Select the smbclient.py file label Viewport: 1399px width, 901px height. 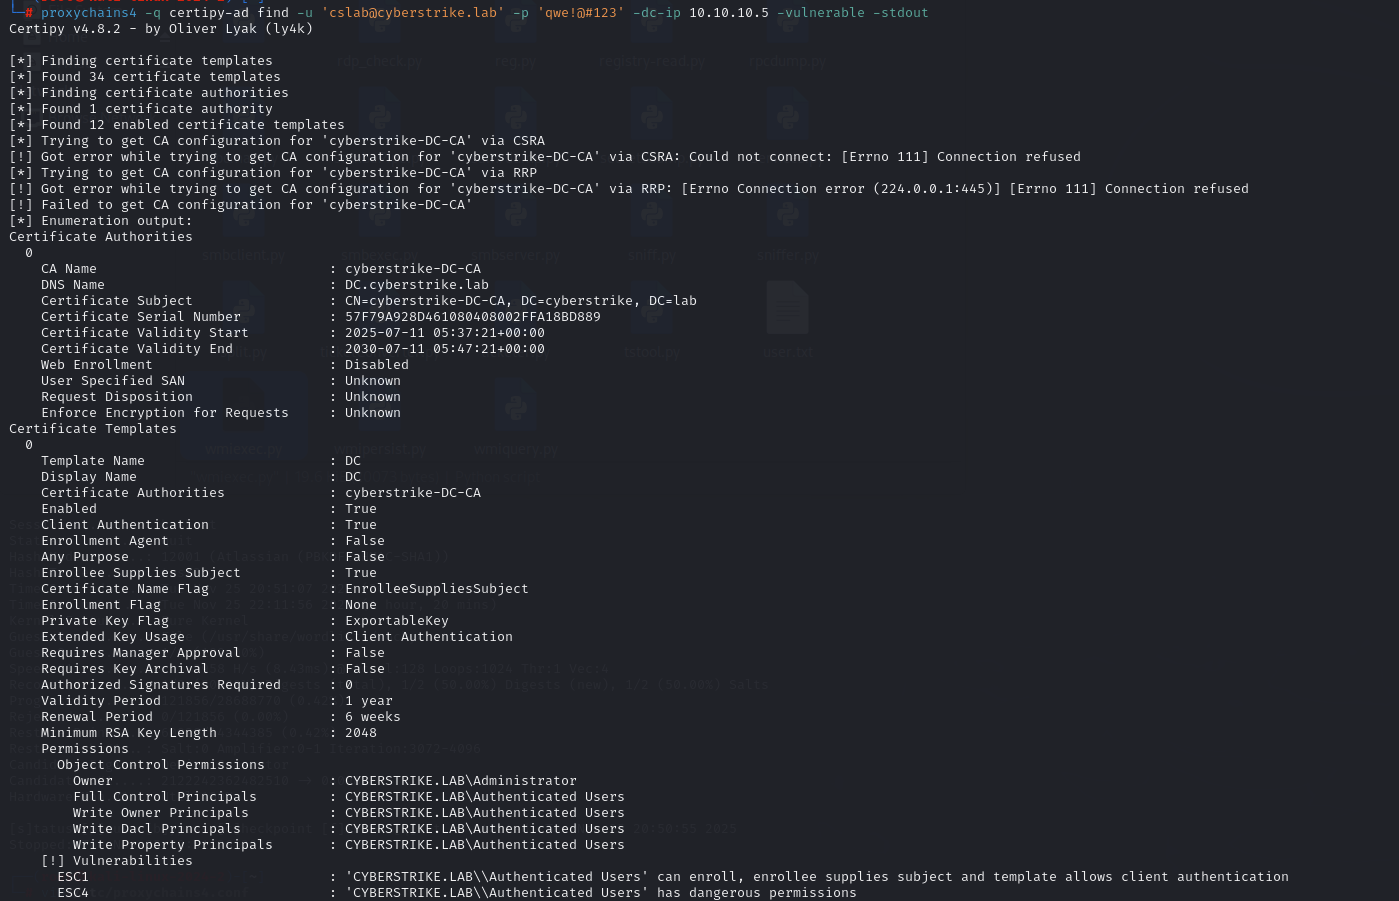click(x=244, y=256)
